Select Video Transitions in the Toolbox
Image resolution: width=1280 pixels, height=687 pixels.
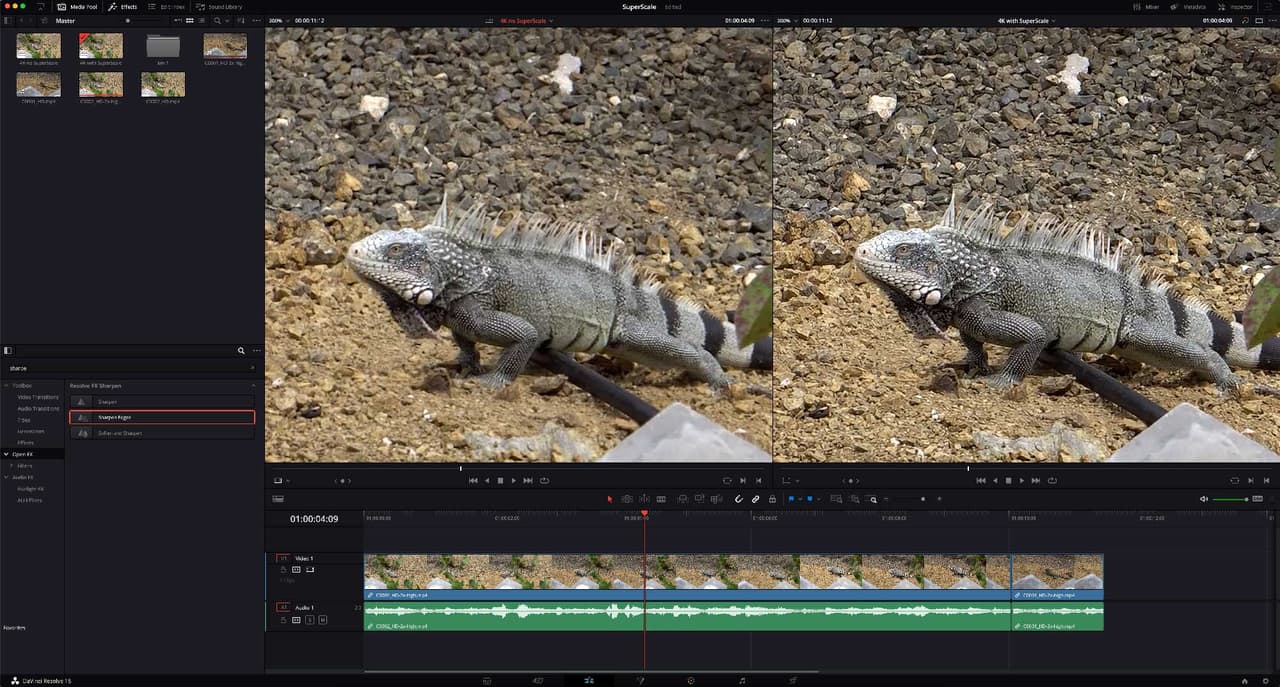(x=38, y=397)
